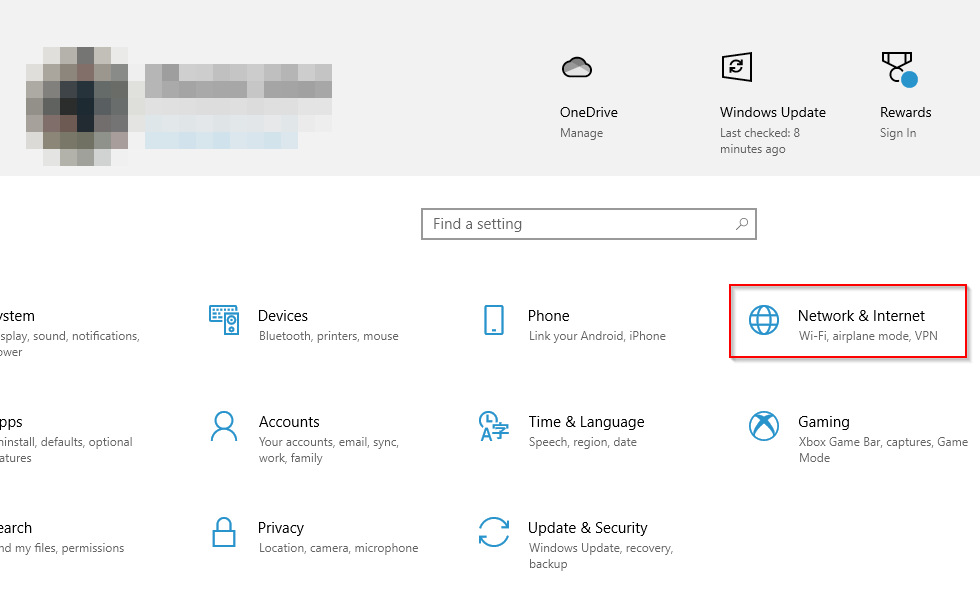980x600 pixels.
Task: Click the Phone settings icon
Action: (x=493, y=320)
